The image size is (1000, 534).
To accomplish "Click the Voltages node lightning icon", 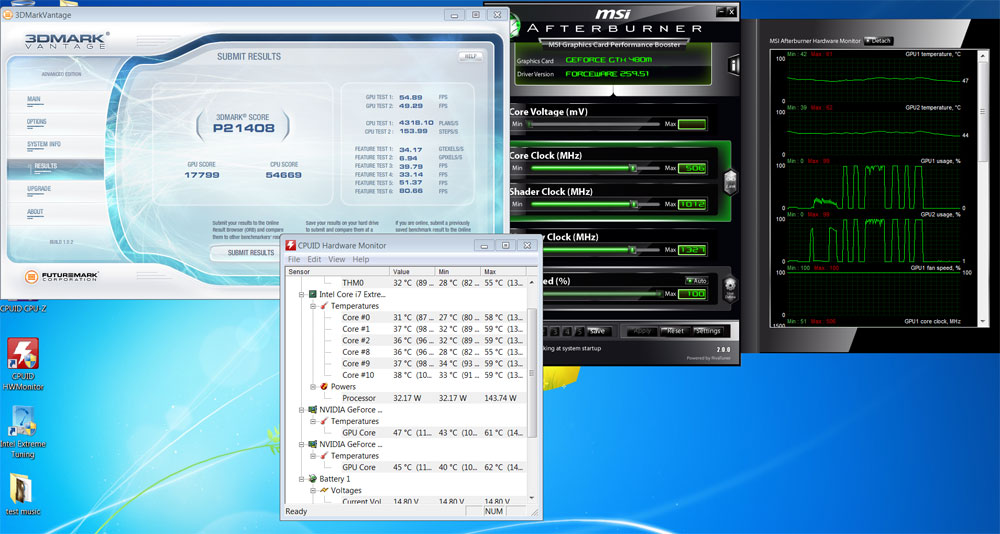I will tap(324, 490).
